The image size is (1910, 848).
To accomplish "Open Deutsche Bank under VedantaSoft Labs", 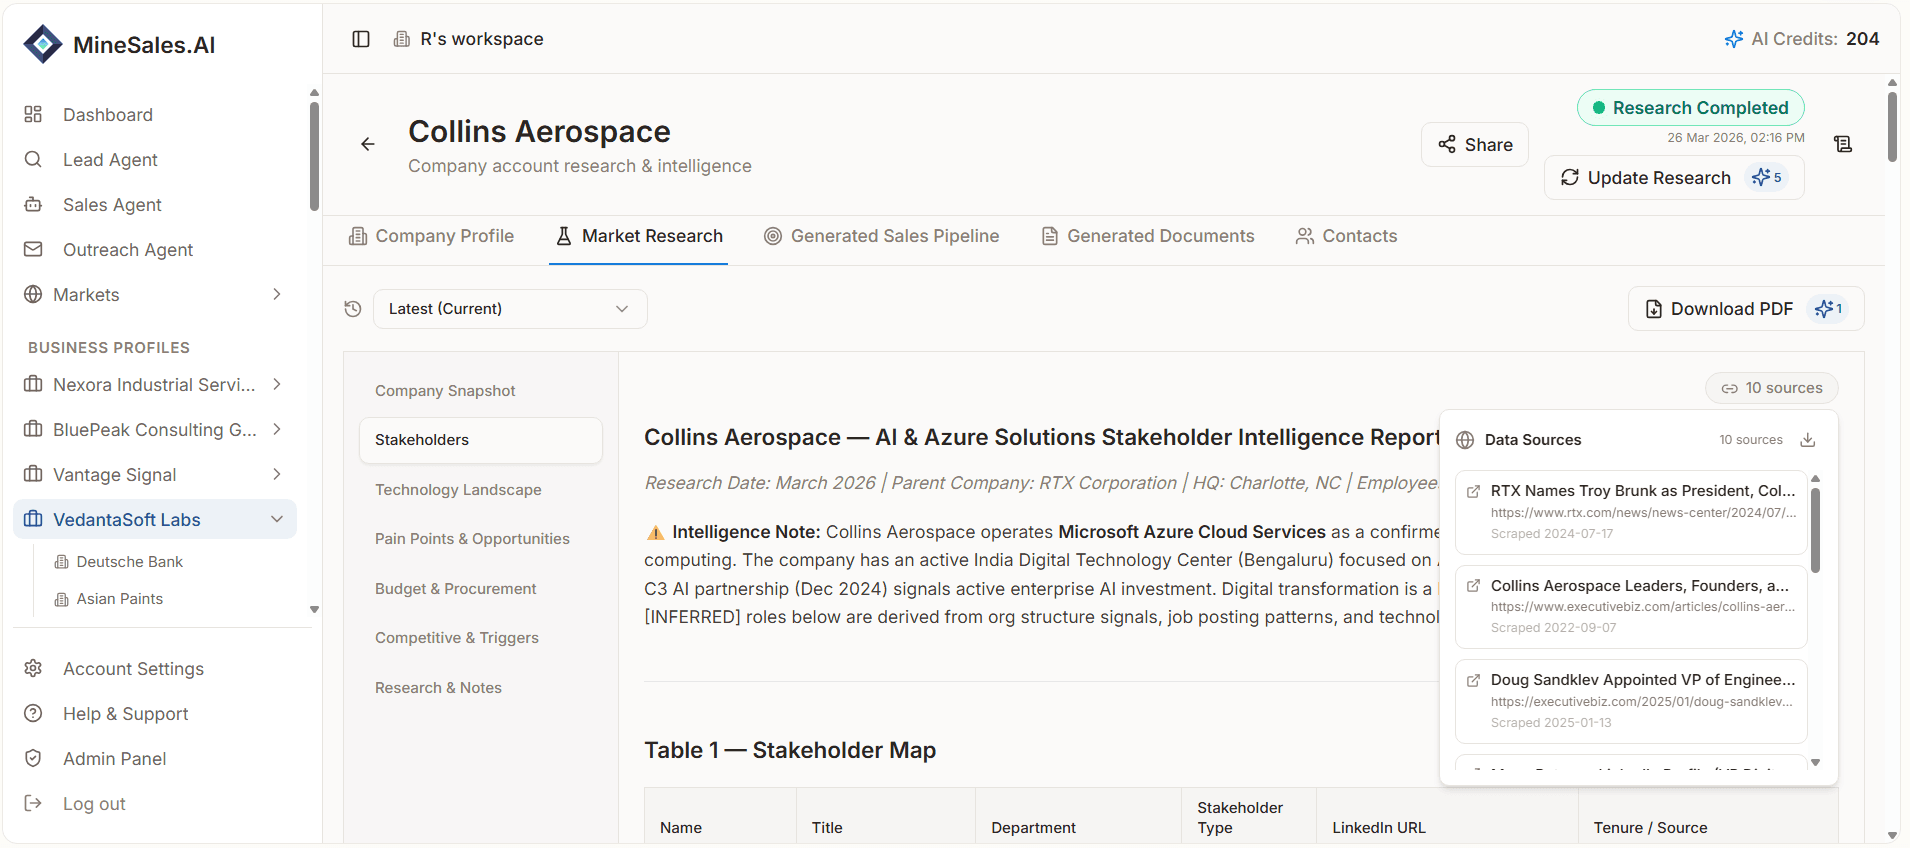I will click(x=130, y=562).
